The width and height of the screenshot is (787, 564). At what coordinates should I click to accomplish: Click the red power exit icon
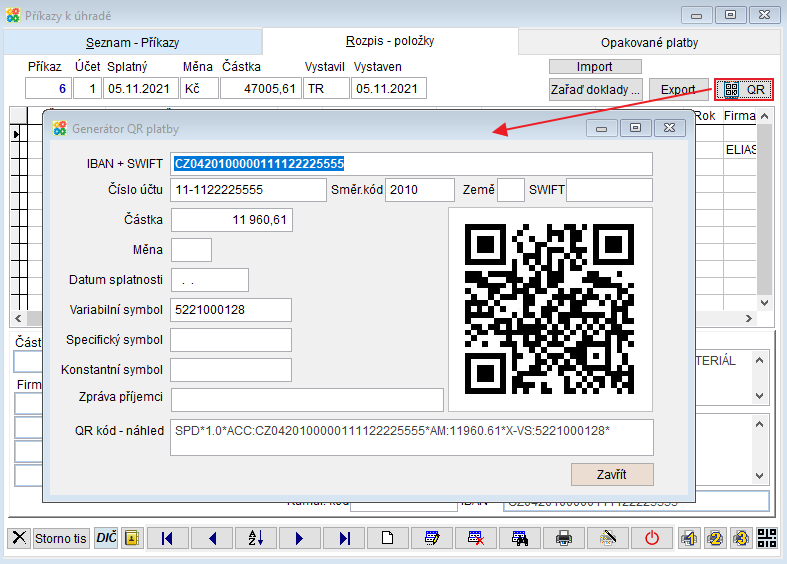coord(651,538)
